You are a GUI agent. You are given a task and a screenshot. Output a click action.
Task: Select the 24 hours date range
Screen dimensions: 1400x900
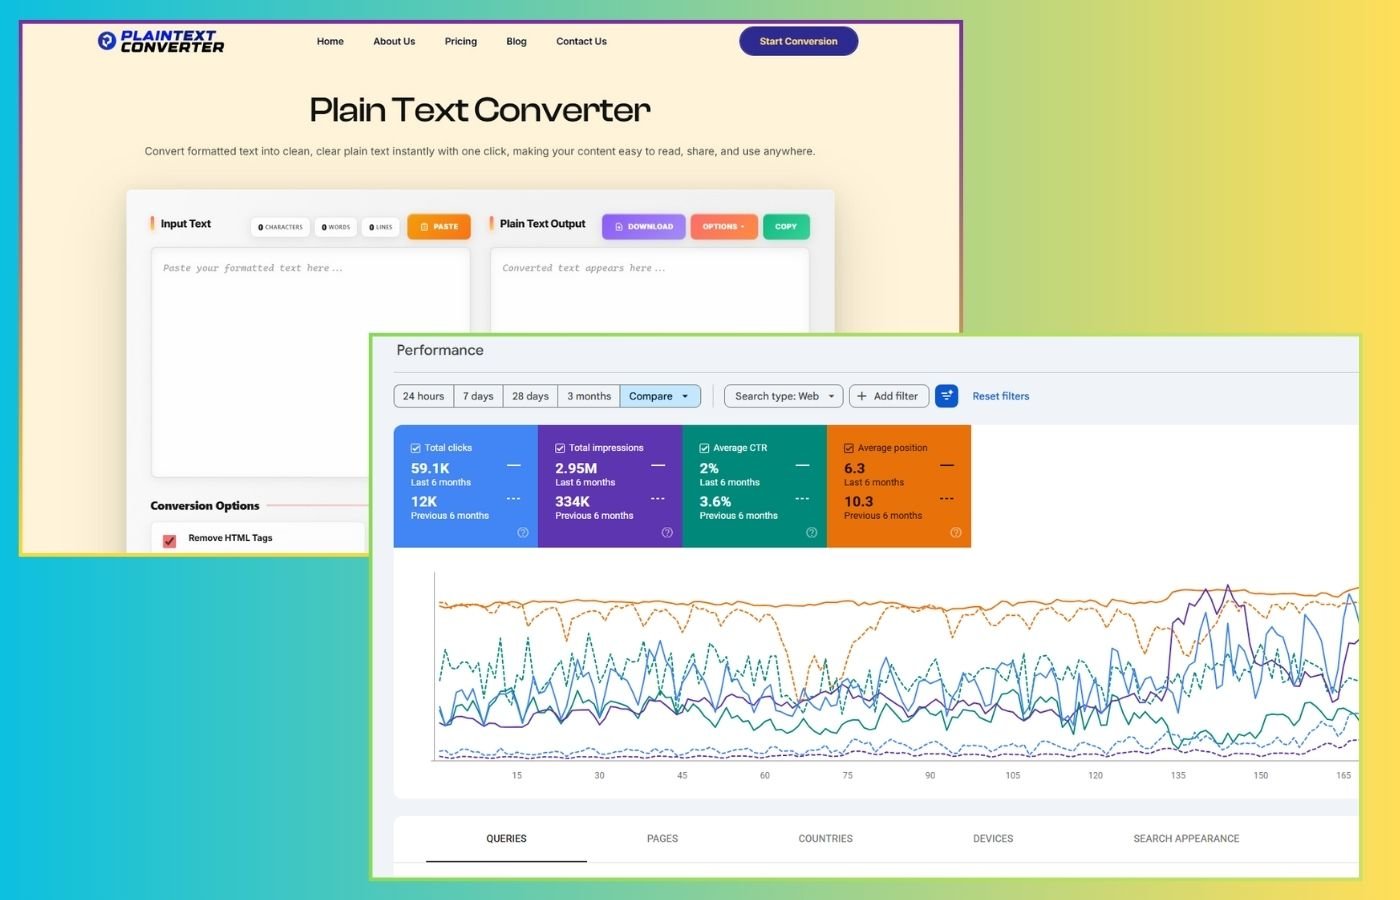tap(424, 396)
